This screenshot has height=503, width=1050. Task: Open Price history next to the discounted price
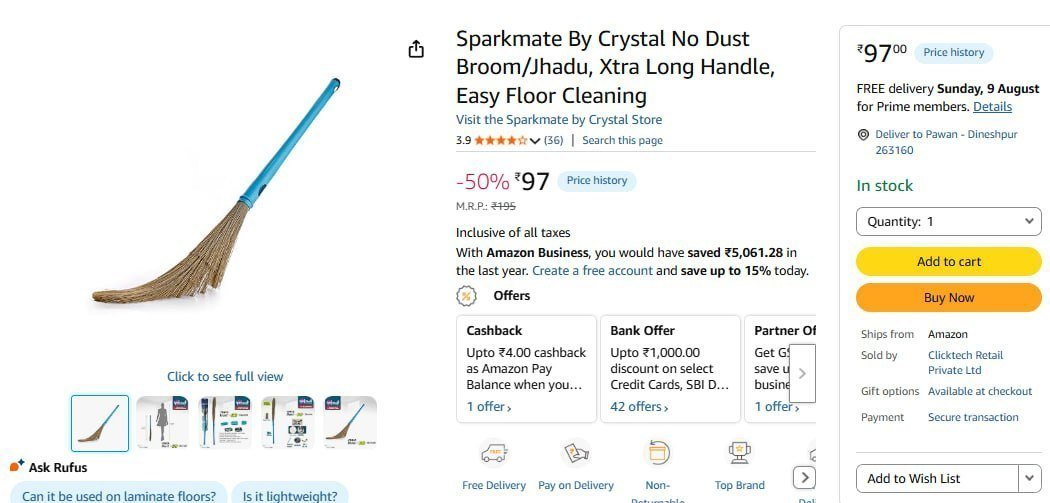tap(597, 181)
